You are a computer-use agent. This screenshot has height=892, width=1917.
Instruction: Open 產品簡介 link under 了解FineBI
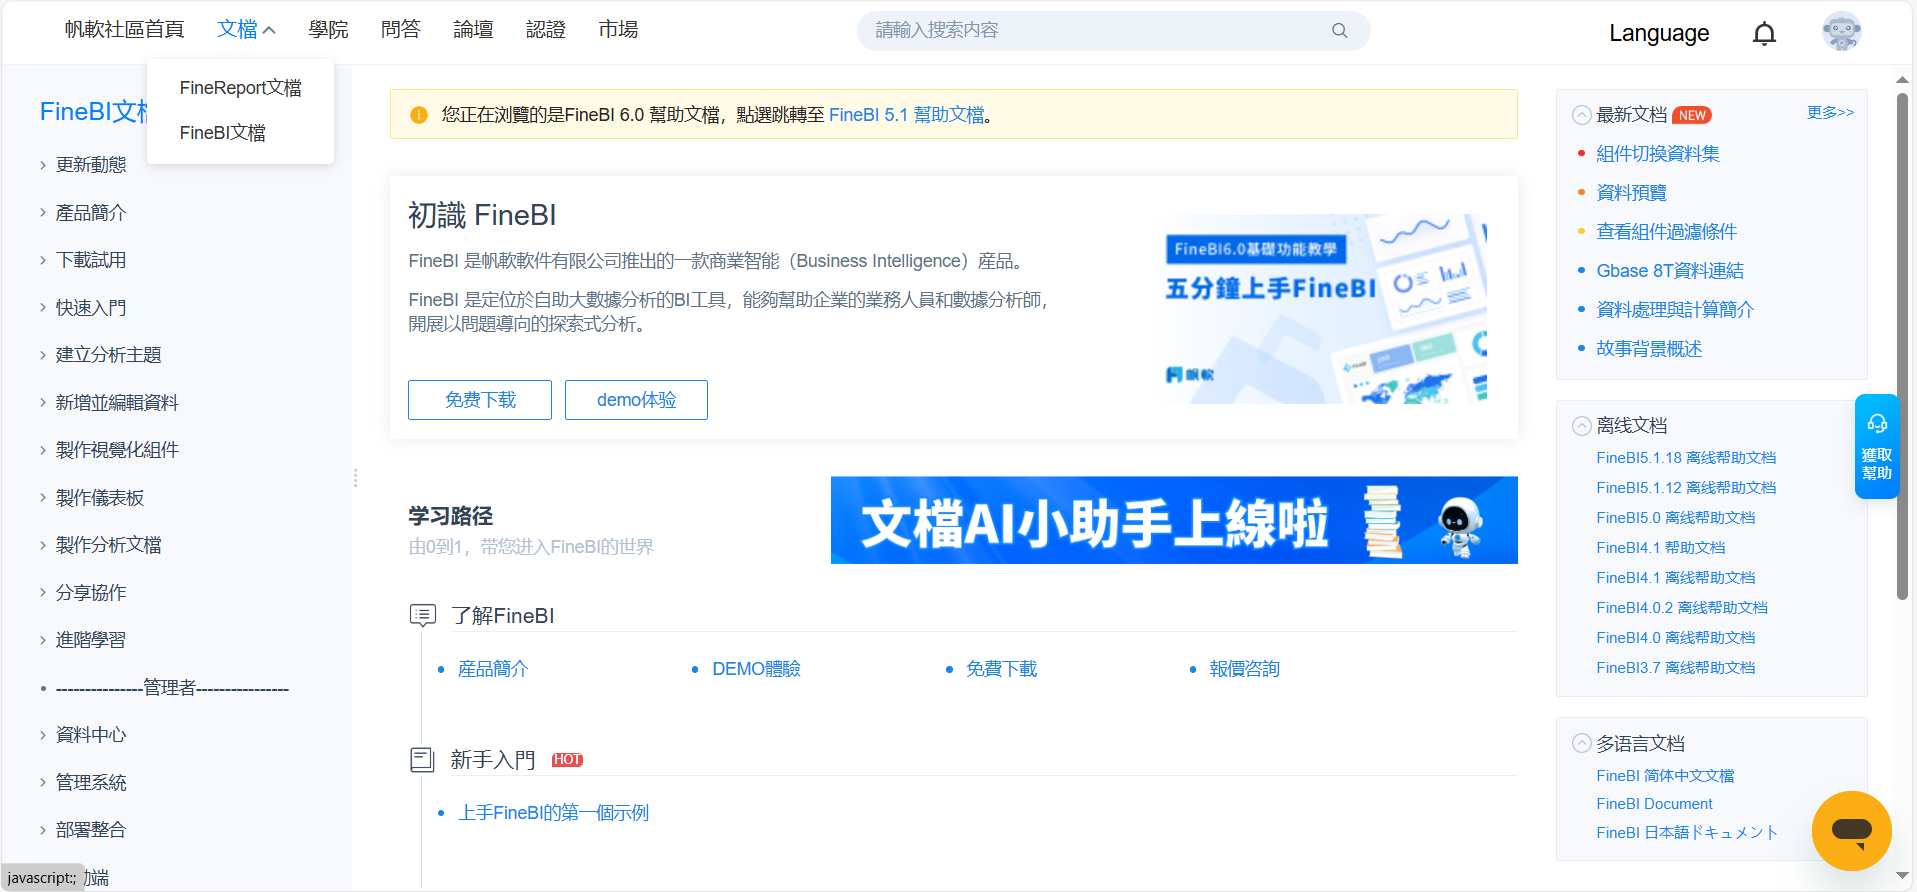click(x=493, y=669)
